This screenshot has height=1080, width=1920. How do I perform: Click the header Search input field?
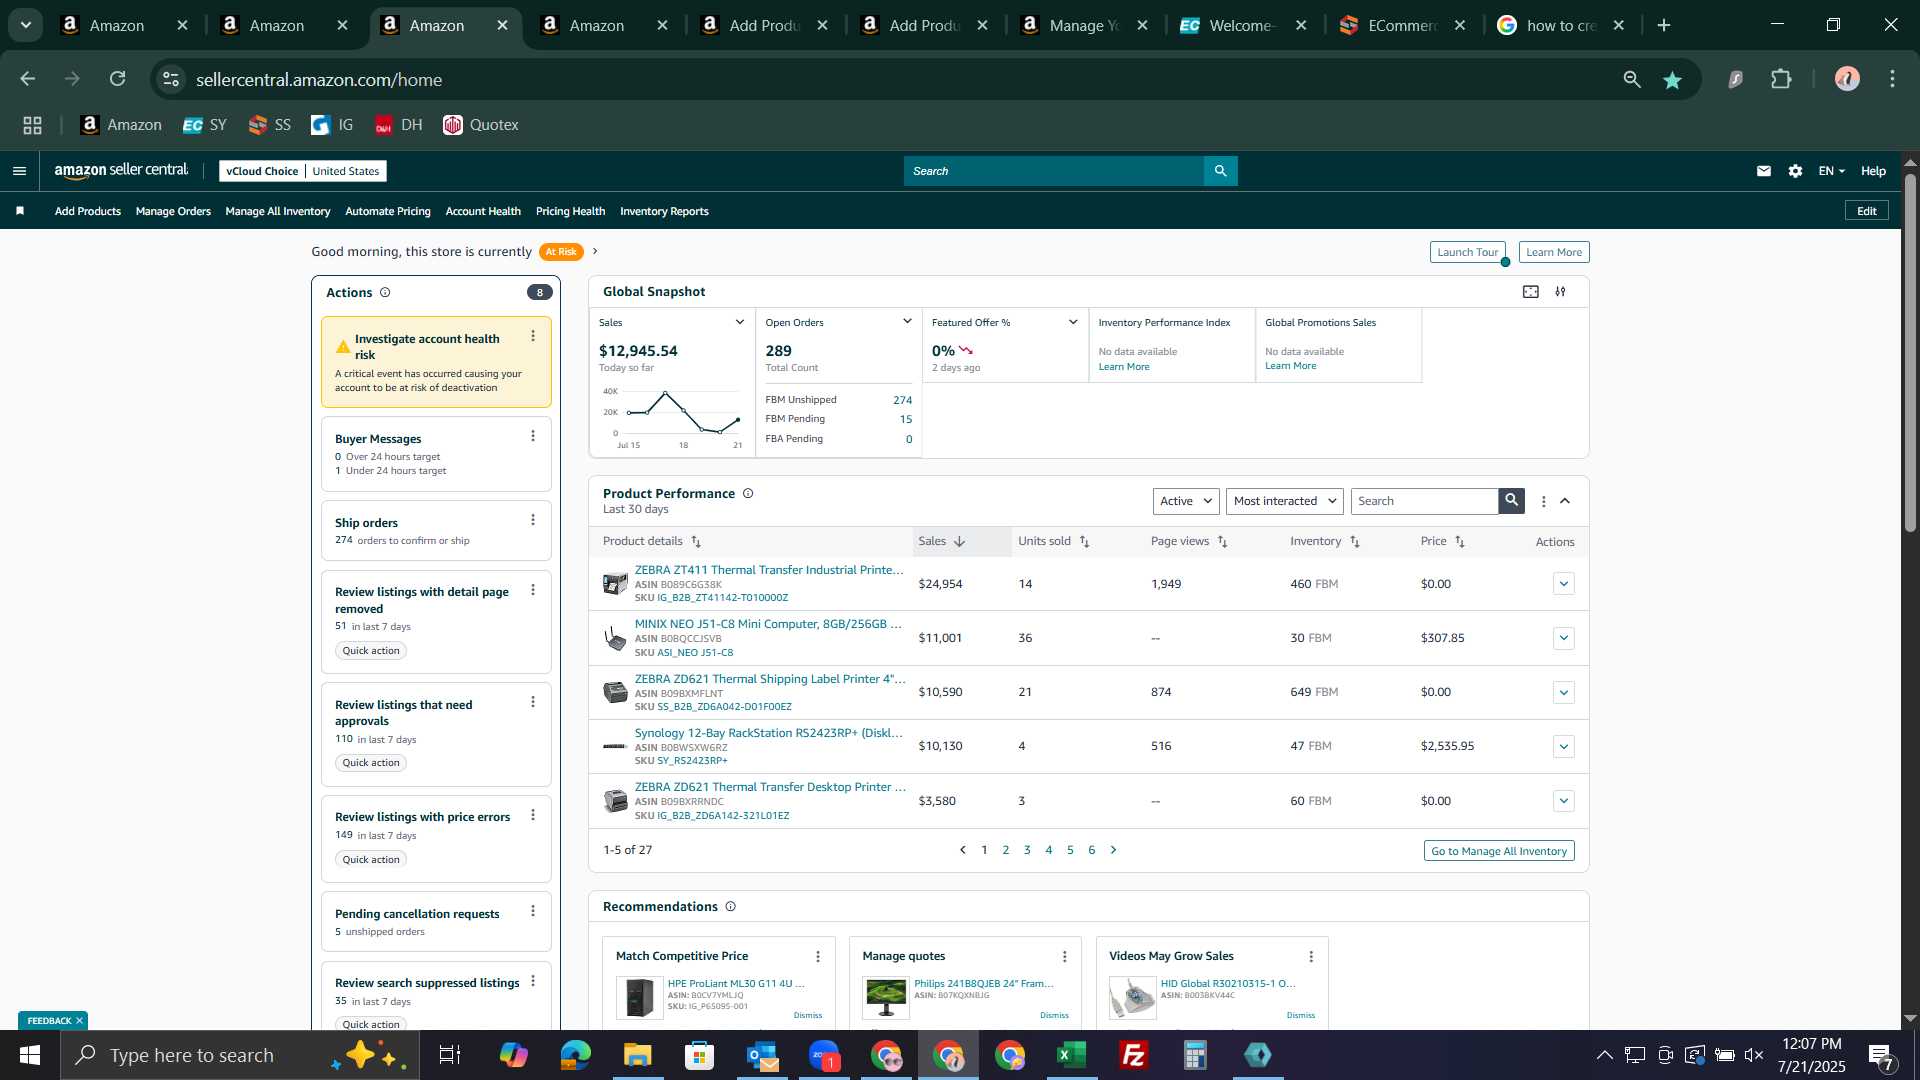[x=1054, y=171]
